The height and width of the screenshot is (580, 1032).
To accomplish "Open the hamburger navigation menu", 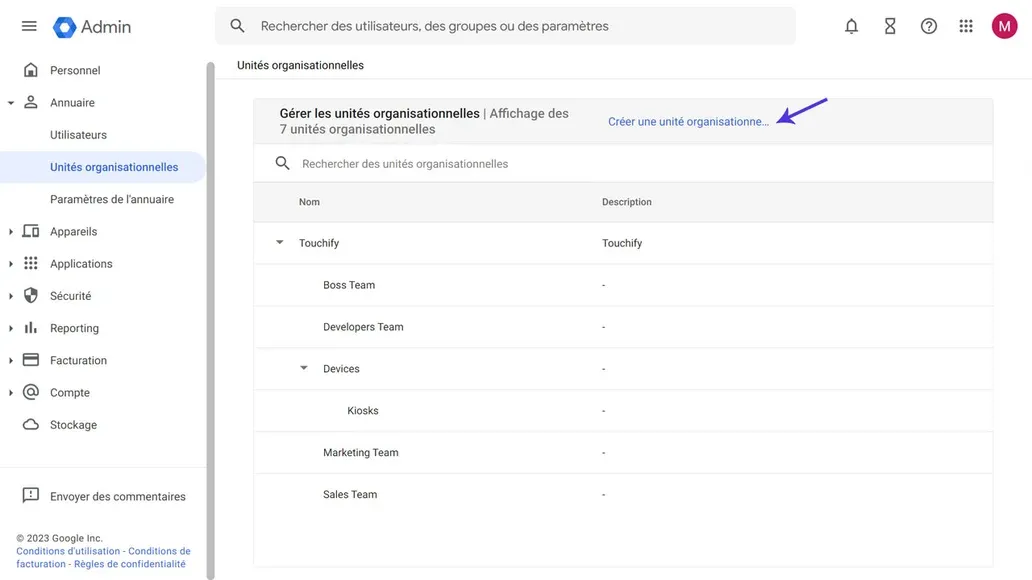I will tap(28, 26).
